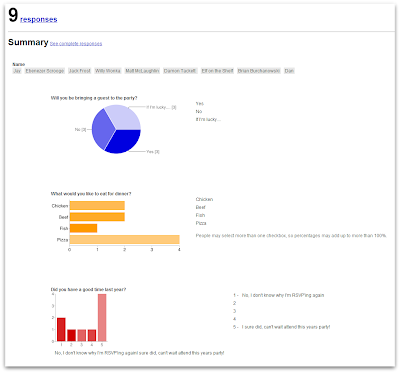Screen dimensions: 400x373
Task: Click the light 'If I'm lucky' pie slice
Action: point(124,117)
